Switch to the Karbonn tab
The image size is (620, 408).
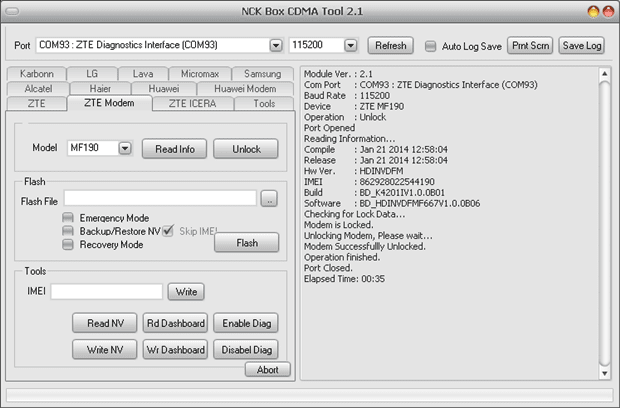(37, 74)
